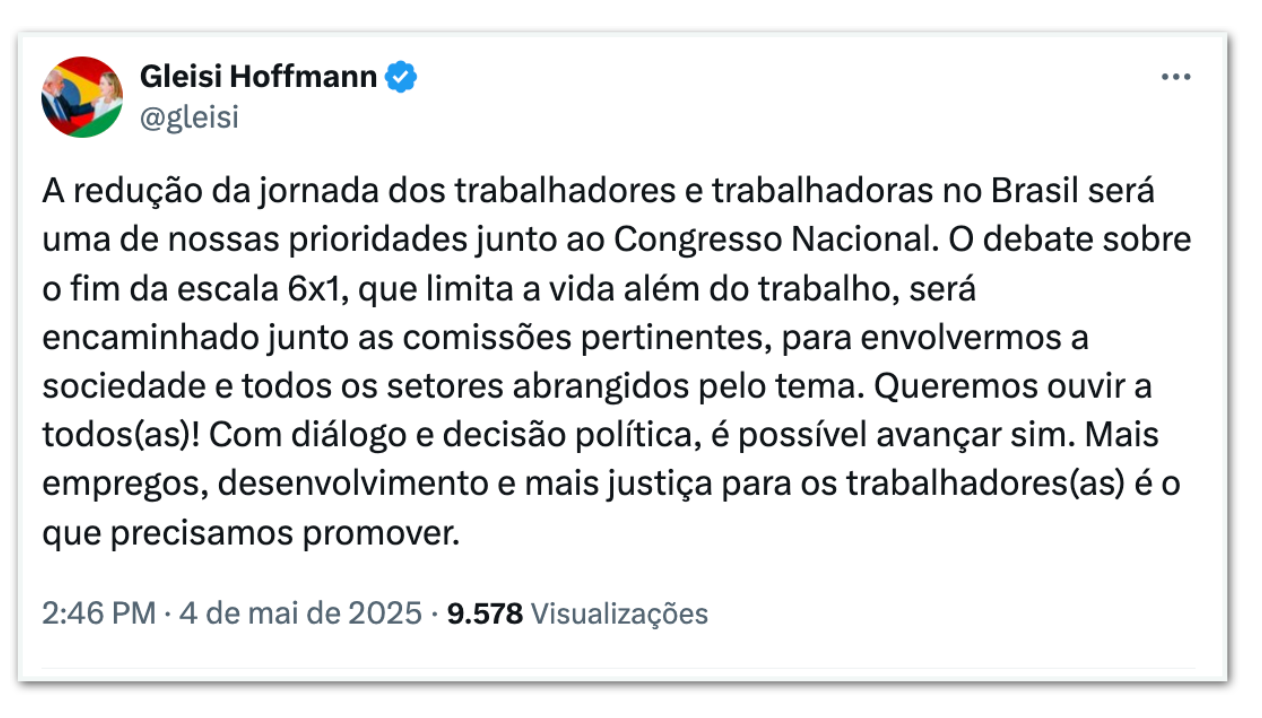The height and width of the screenshot is (718, 1262).
Task: Open the three-dot more options menu
Action: pyautogui.click(x=1175, y=78)
